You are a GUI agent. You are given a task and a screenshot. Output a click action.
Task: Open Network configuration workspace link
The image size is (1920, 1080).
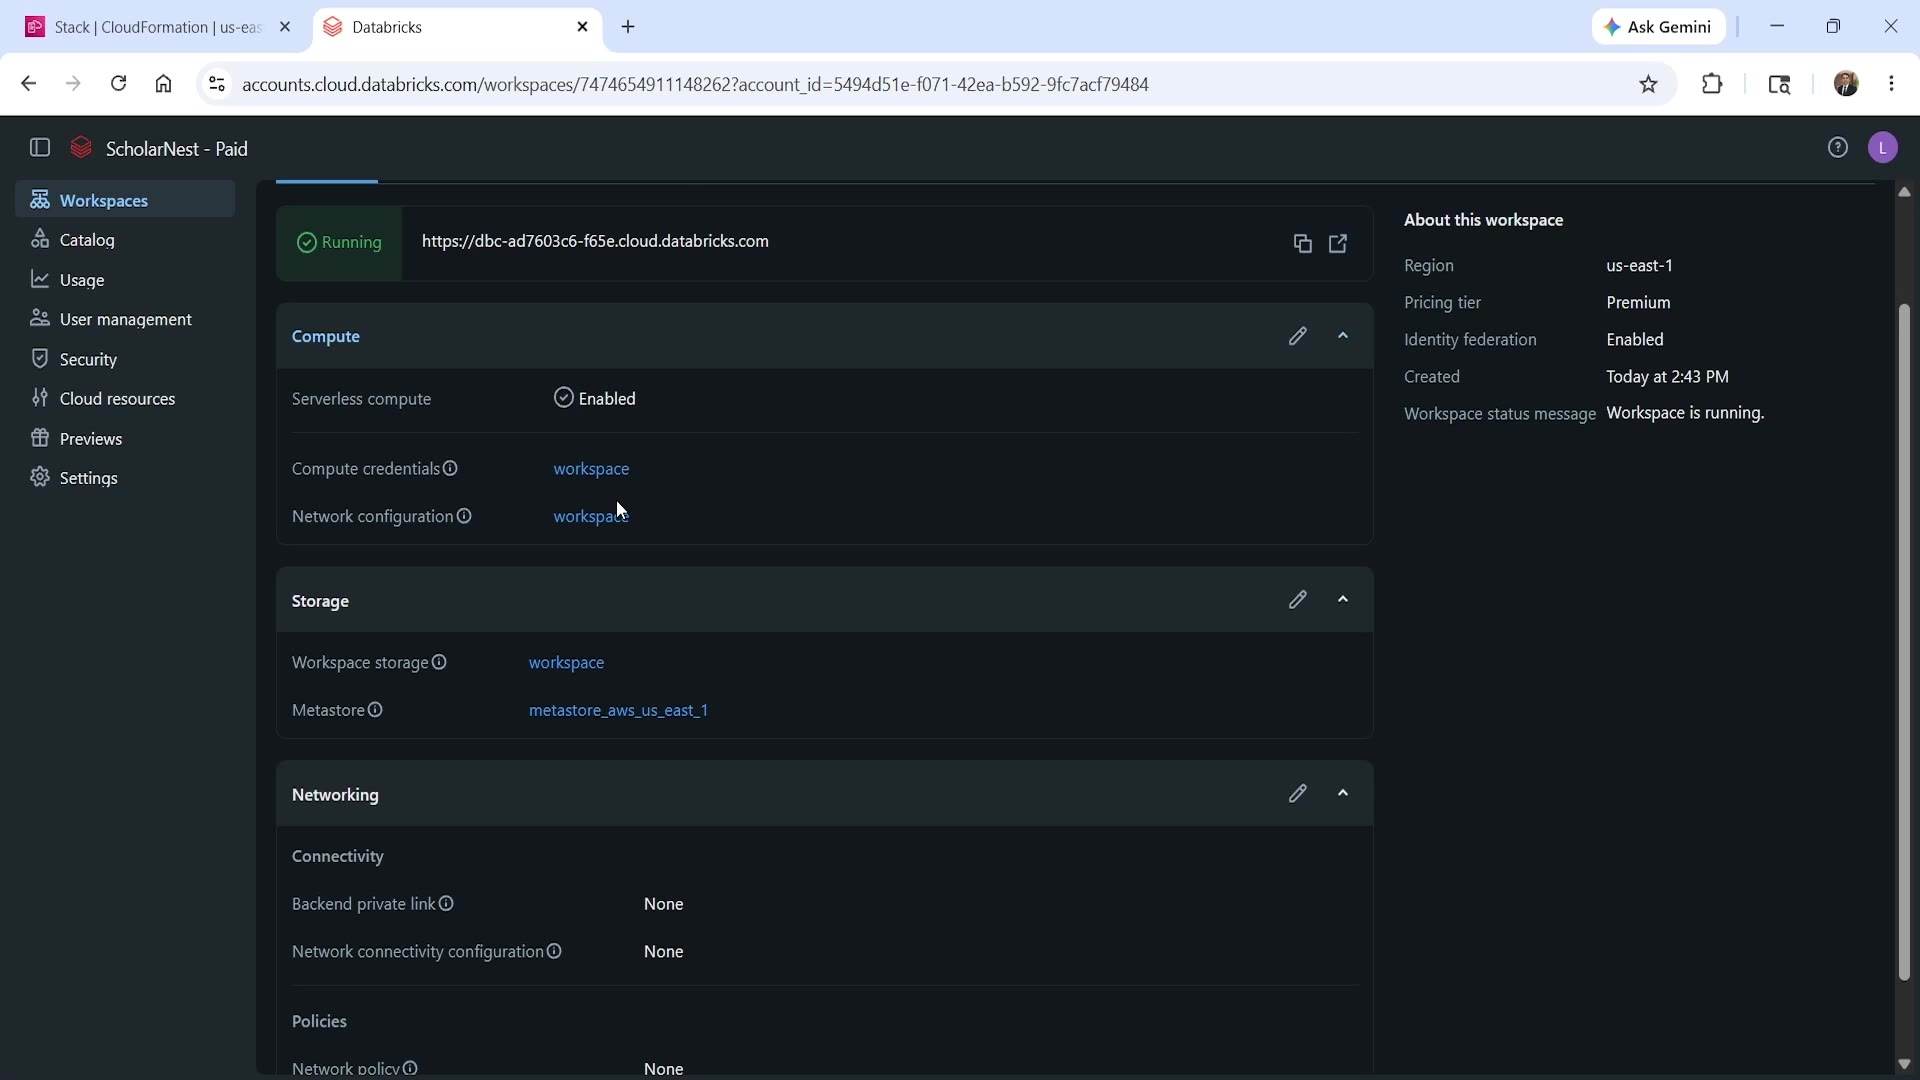591,517
